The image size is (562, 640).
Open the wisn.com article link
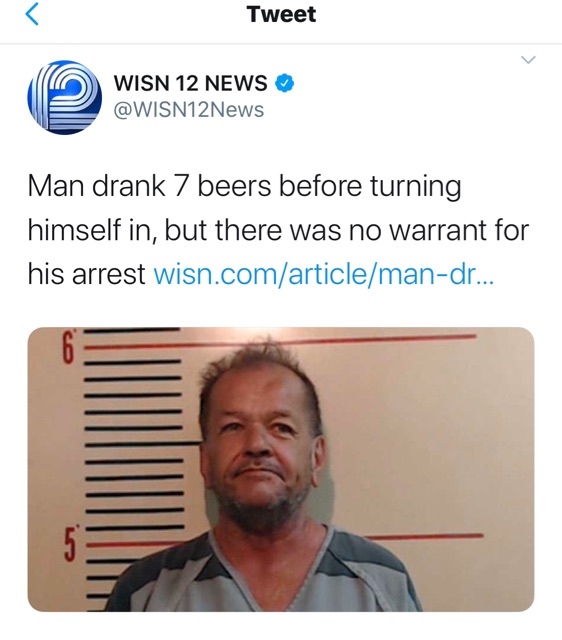coord(324,274)
